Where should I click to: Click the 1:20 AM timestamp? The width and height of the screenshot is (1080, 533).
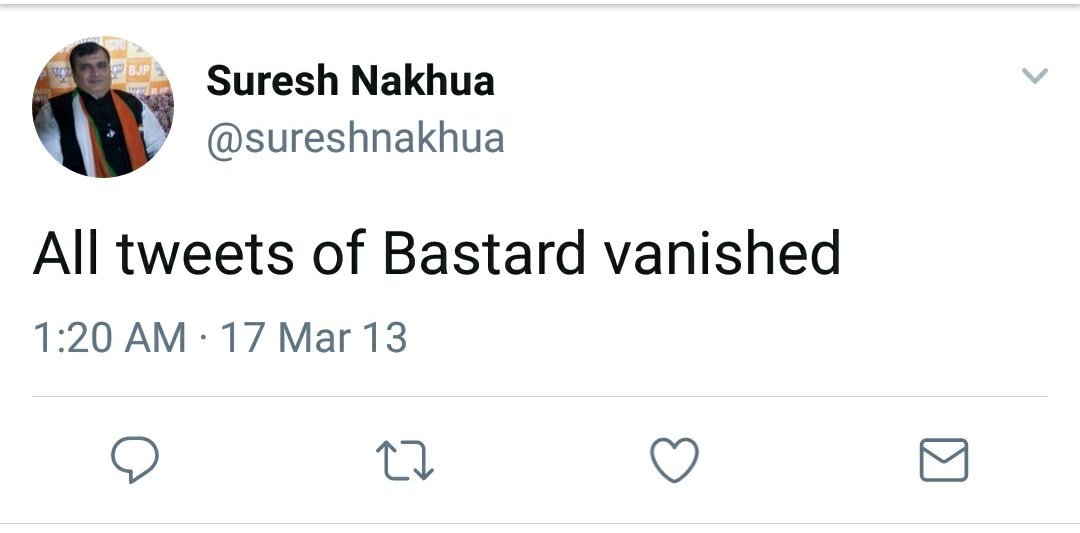coord(109,338)
